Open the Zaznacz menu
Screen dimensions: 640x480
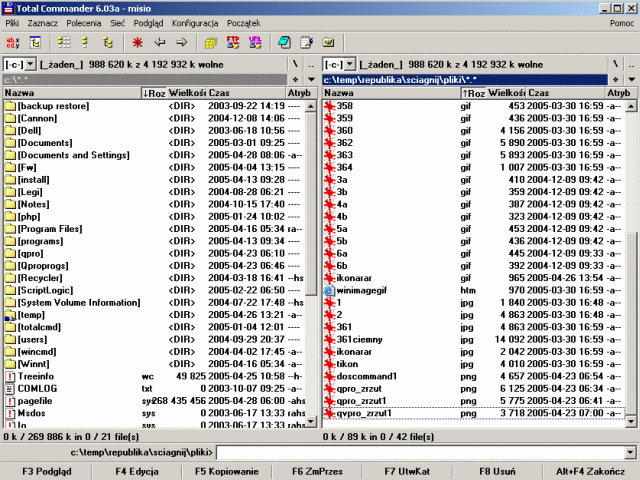click(42, 23)
